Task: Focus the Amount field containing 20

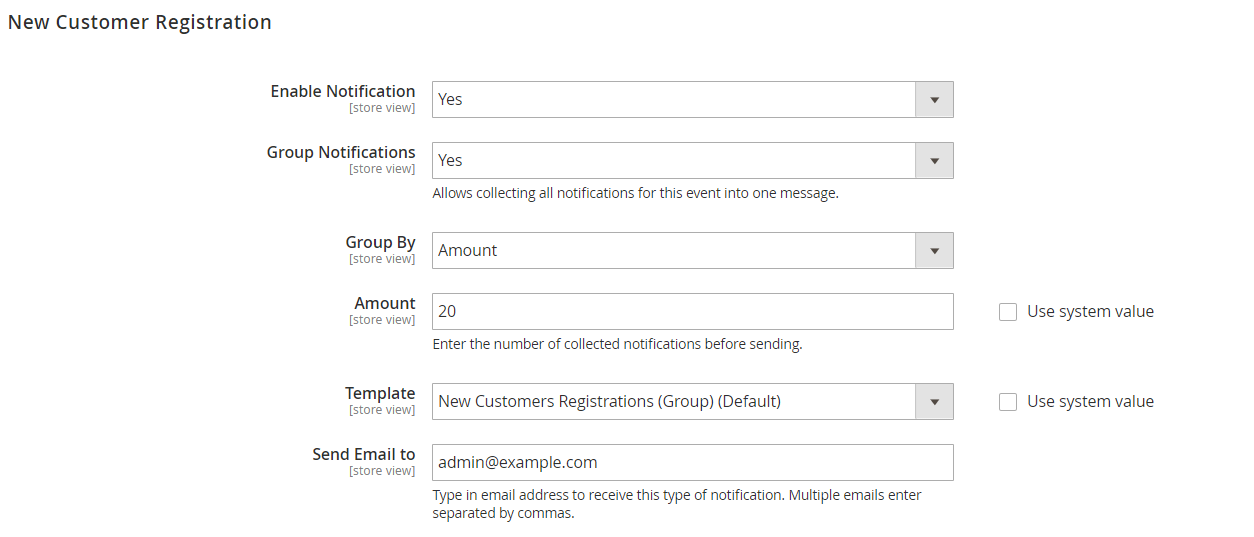Action: point(693,312)
